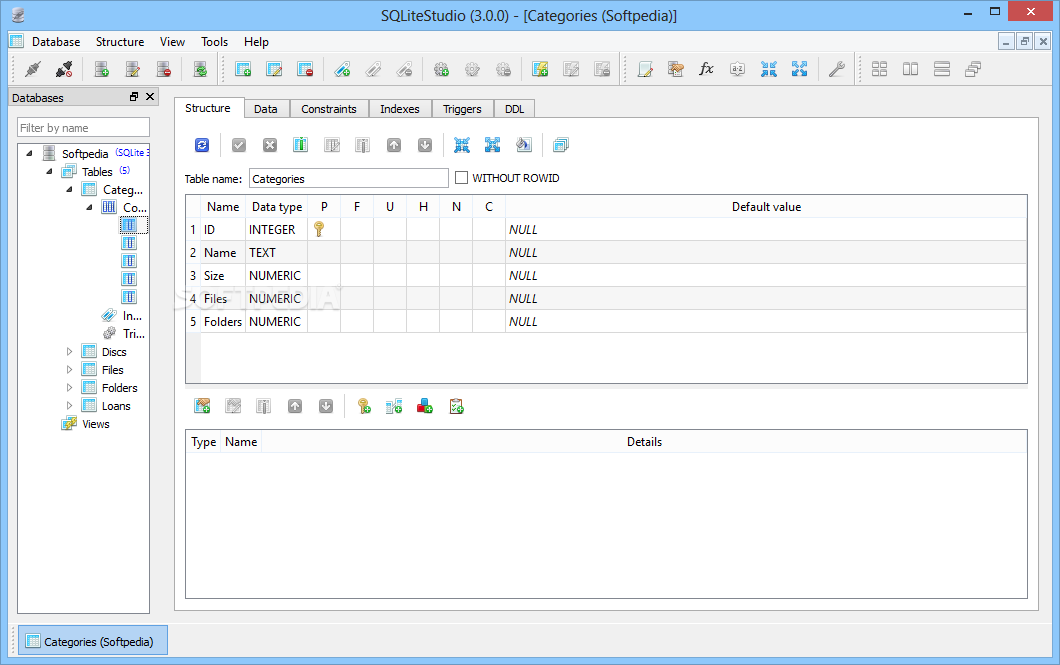Image resolution: width=1060 pixels, height=665 pixels.
Task: Toggle the primary key cell for Name
Action: click(324, 252)
